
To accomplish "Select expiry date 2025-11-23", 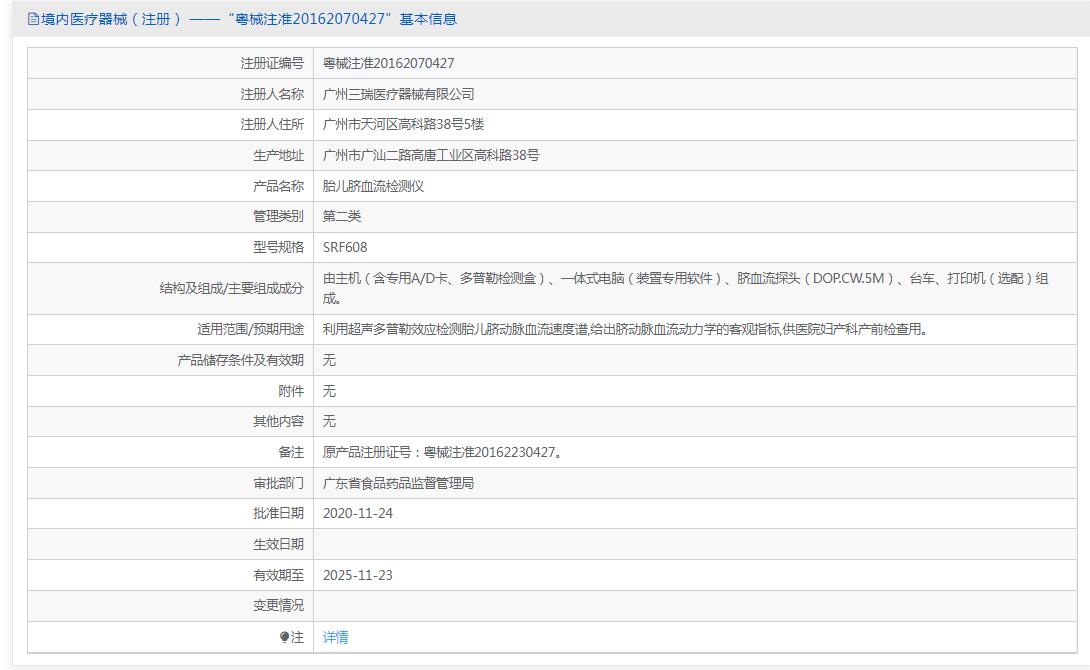I will pyautogui.click(x=358, y=575).
